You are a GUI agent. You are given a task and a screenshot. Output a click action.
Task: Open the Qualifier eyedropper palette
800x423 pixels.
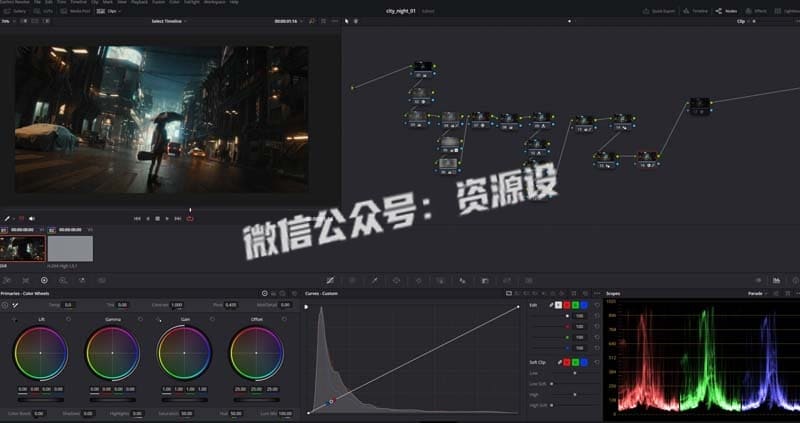[374, 280]
